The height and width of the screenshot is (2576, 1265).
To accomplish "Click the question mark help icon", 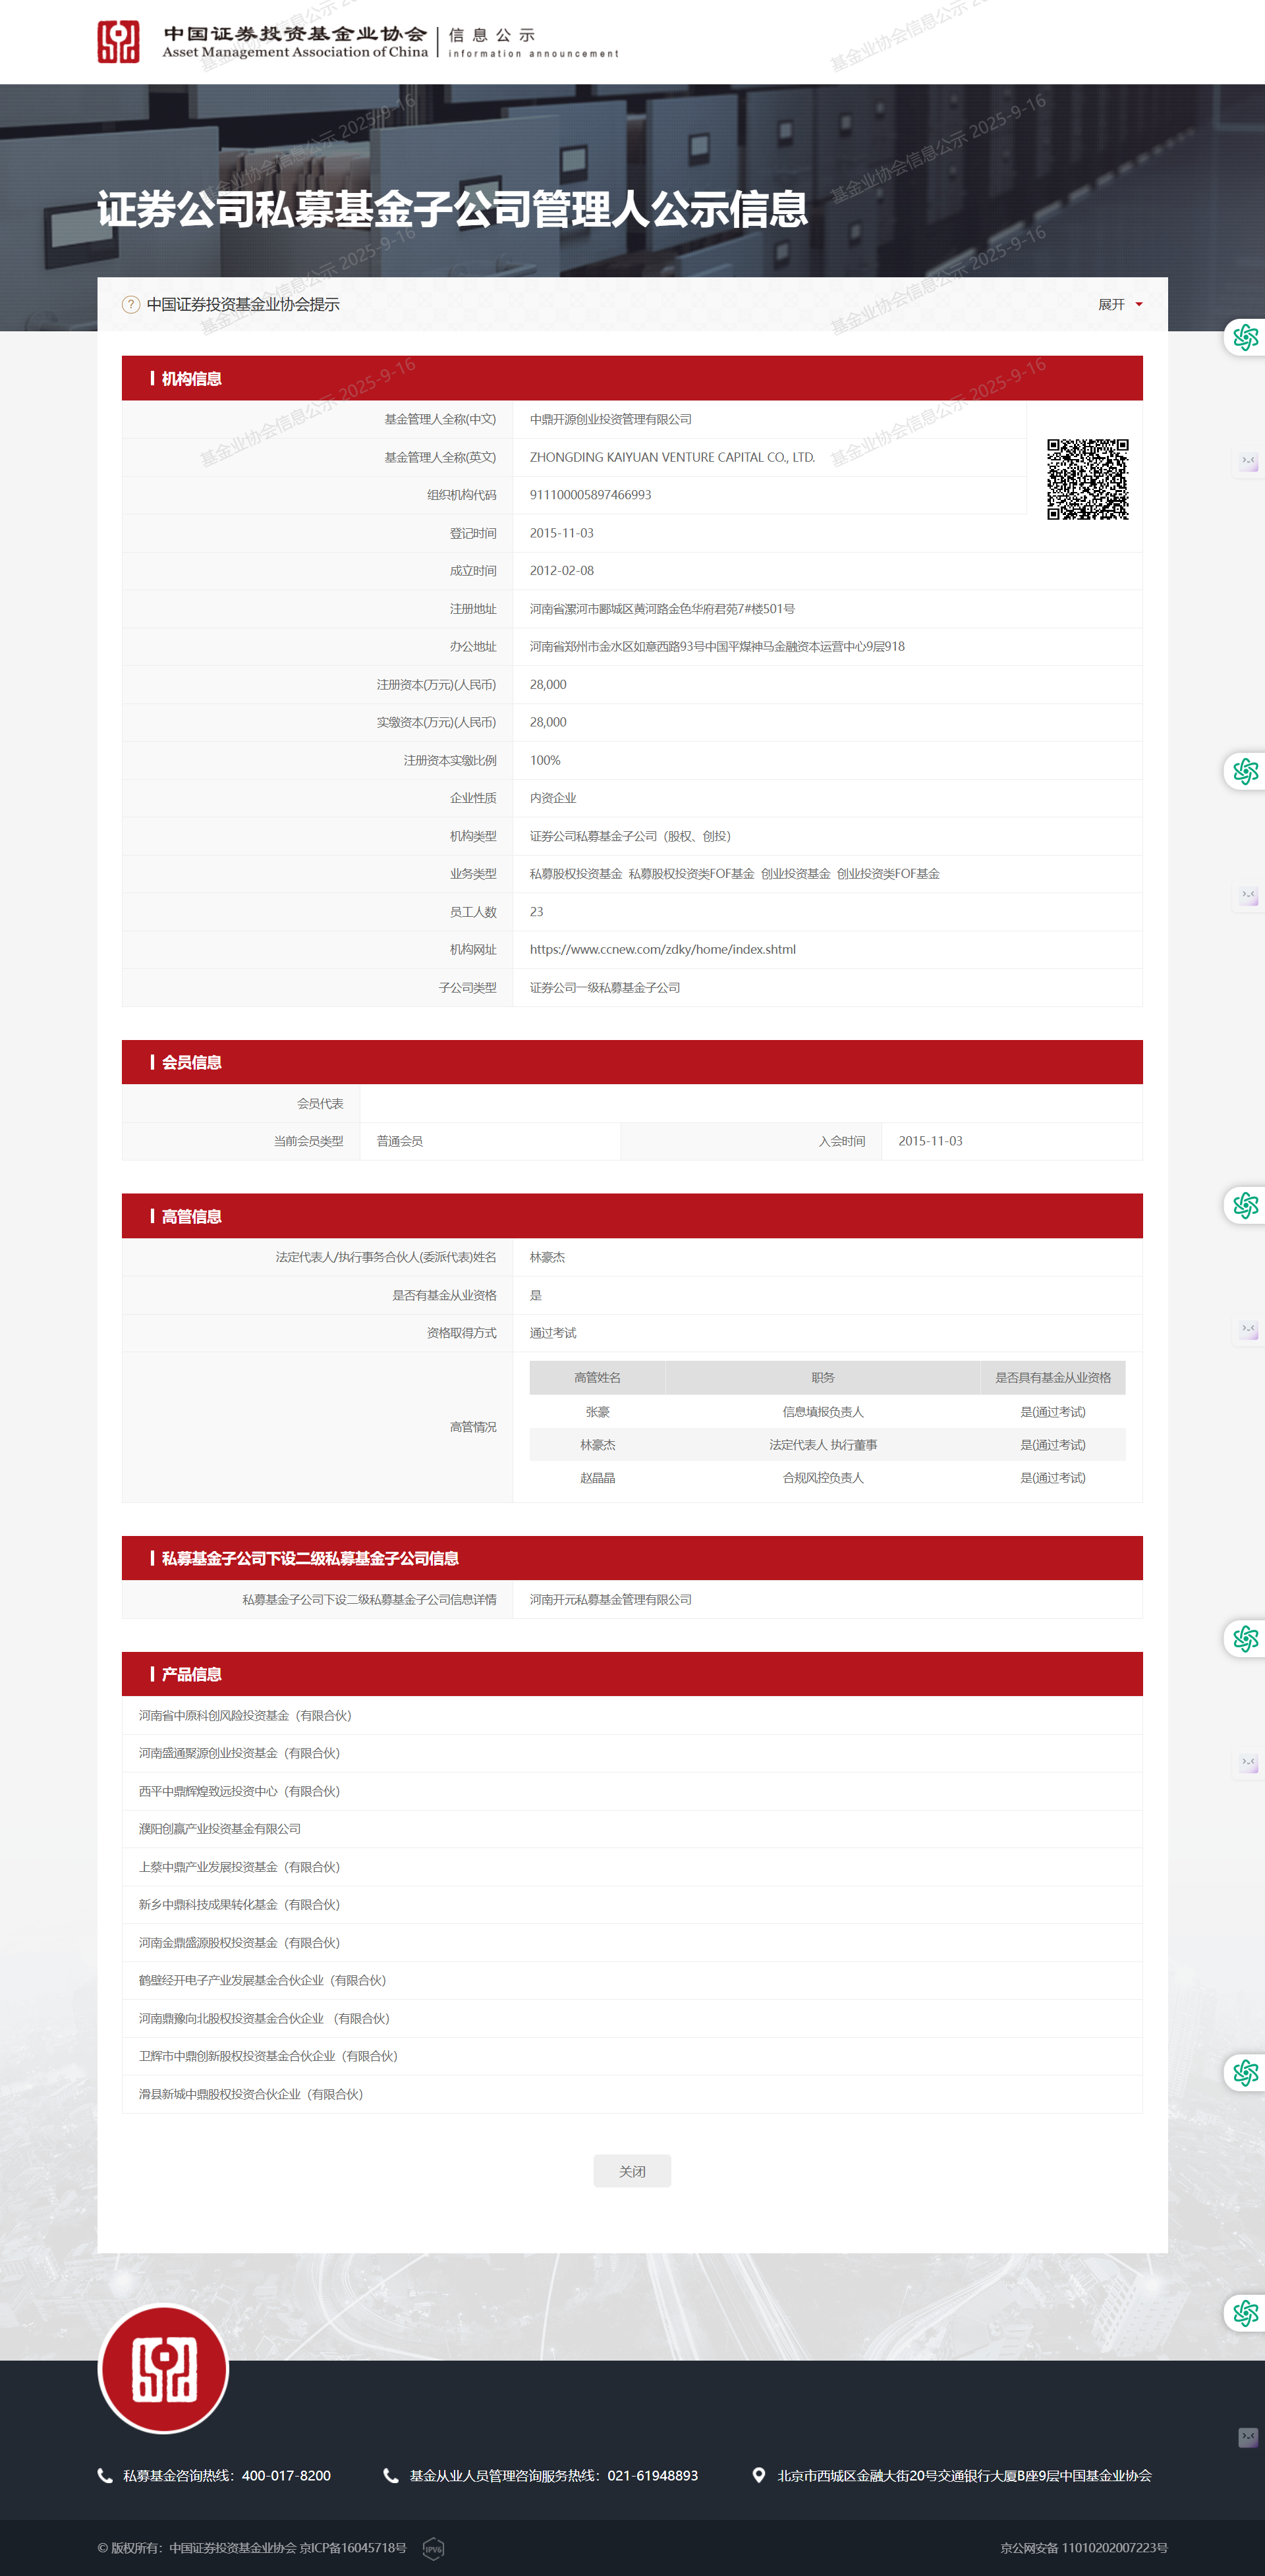I will click(131, 304).
